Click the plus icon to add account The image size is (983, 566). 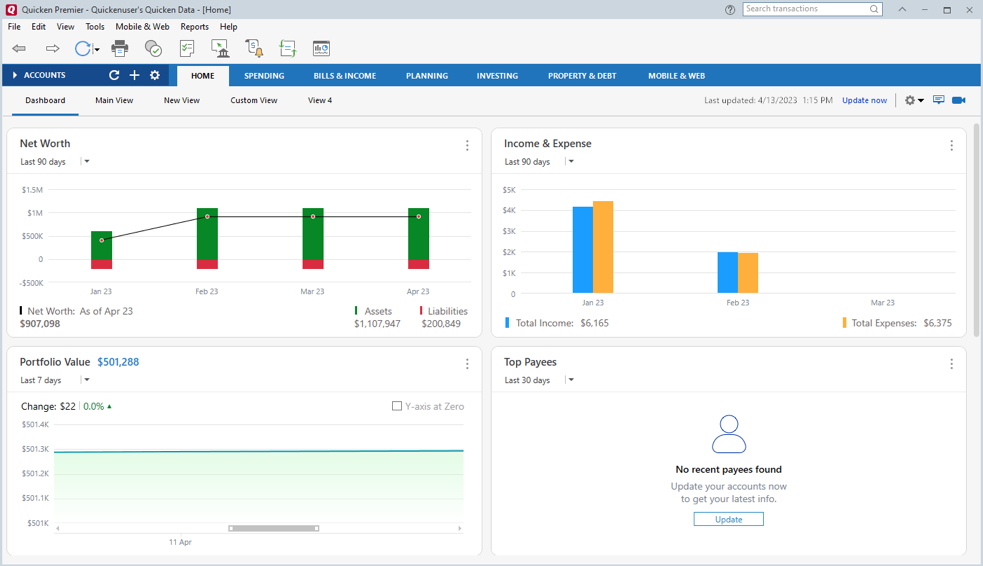tap(134, 75)
